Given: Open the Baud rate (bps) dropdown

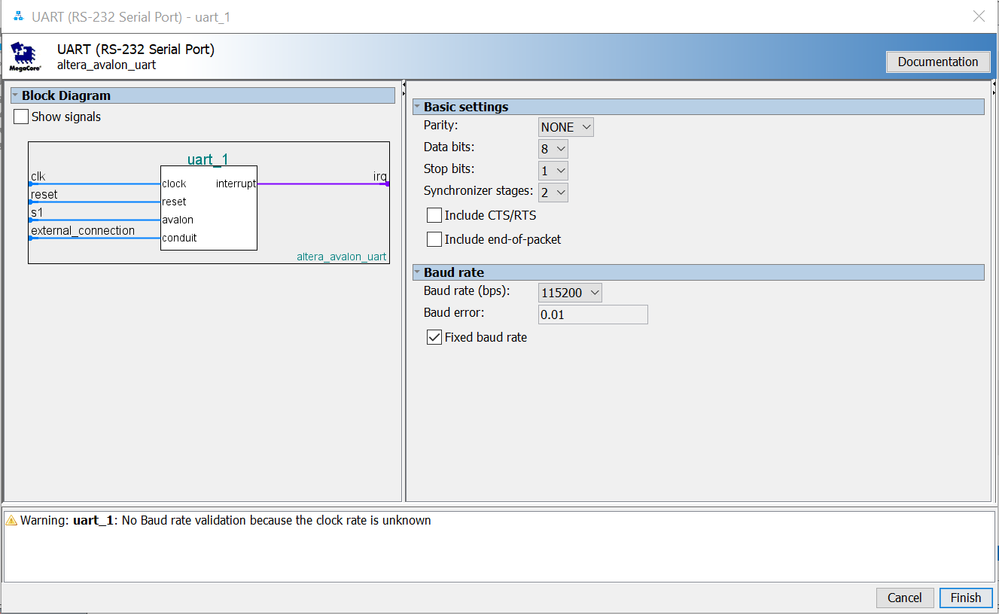Looking at the screenshot, I should 570,292.
